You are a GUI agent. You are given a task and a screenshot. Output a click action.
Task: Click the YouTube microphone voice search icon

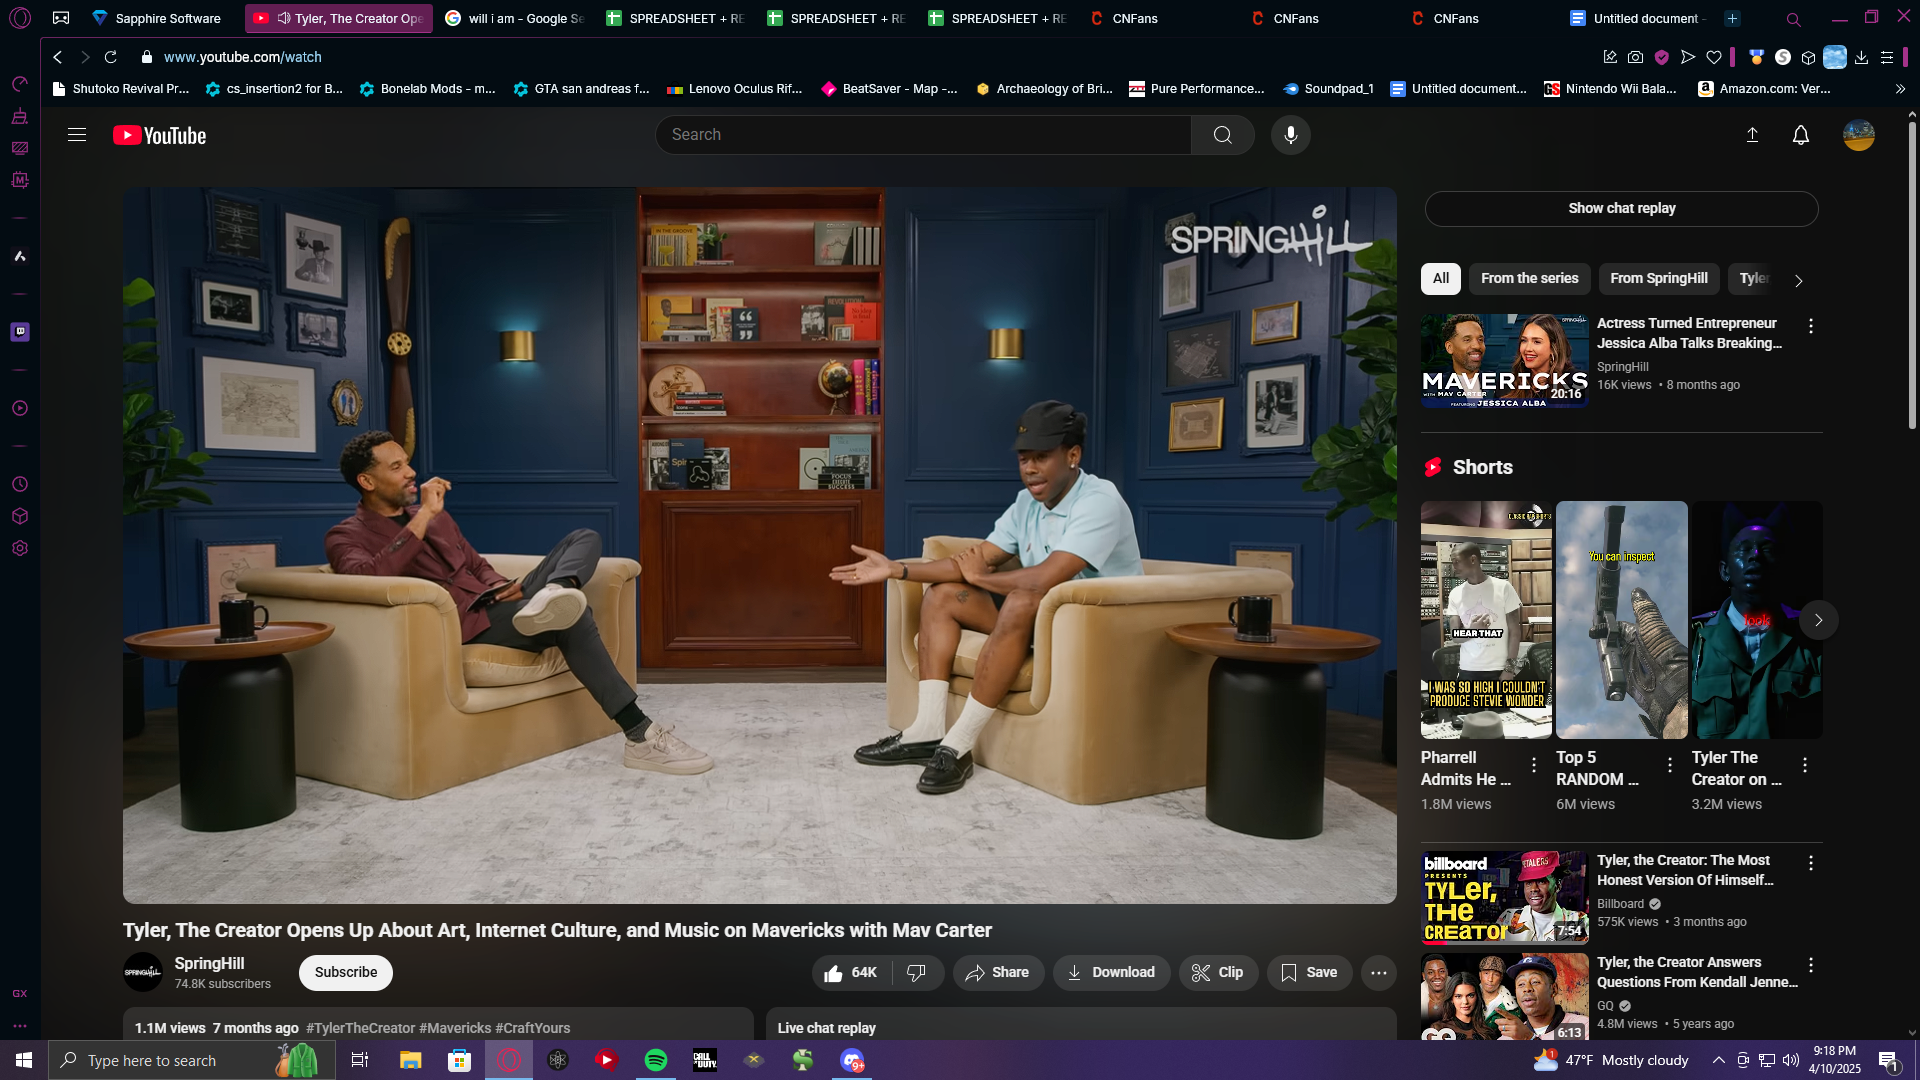coord(1290,135)
